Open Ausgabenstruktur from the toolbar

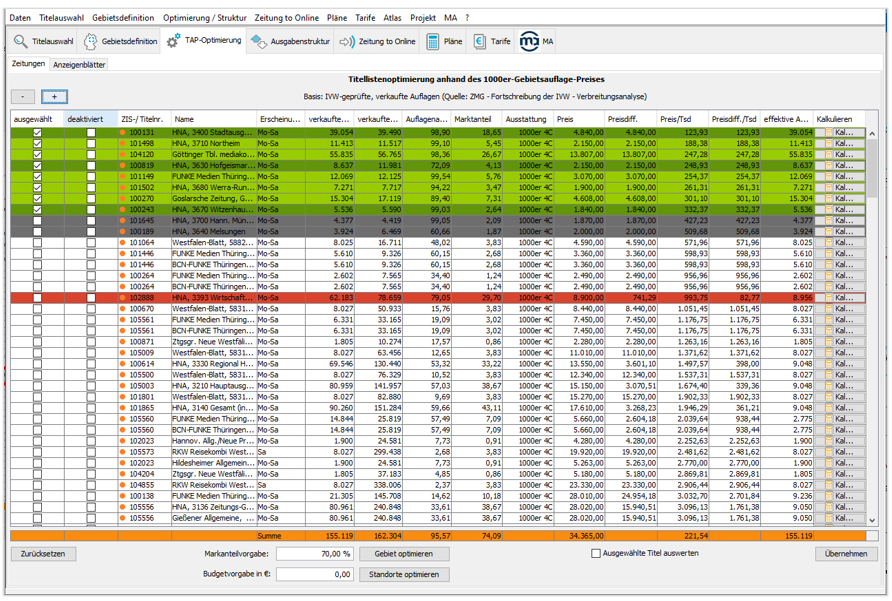coord(260,42)
